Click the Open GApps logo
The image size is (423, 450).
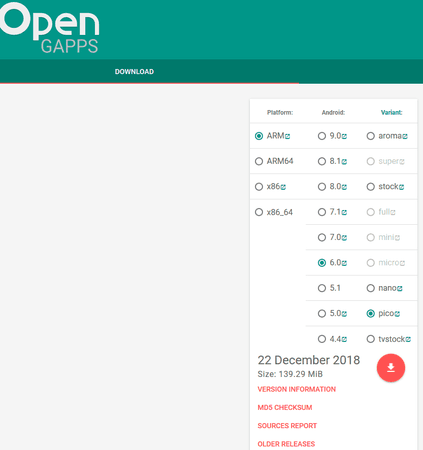coord(50,28)
